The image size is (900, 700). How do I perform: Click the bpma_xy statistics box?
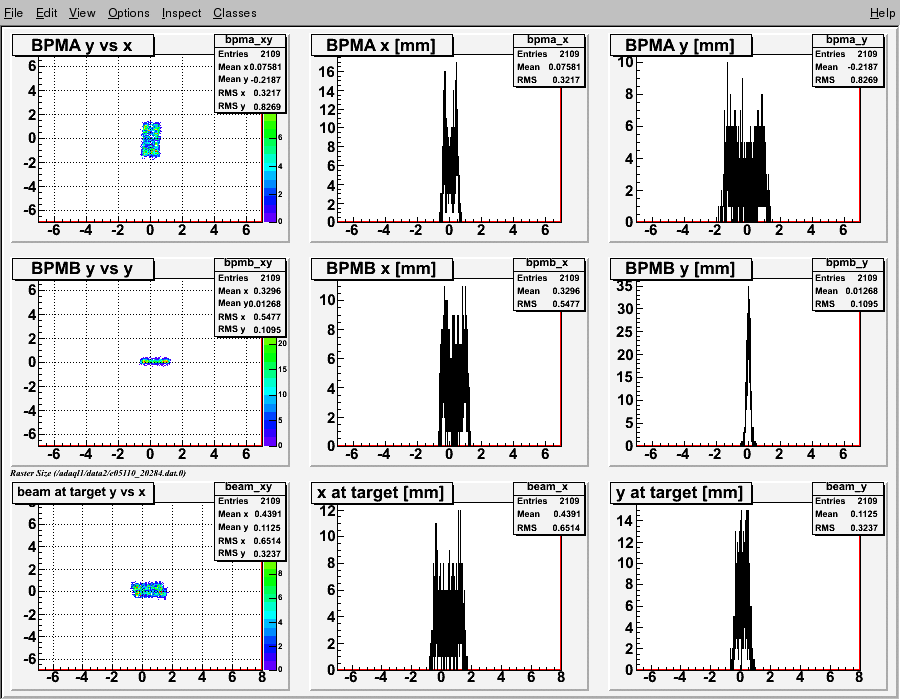[x=250, y=73]
